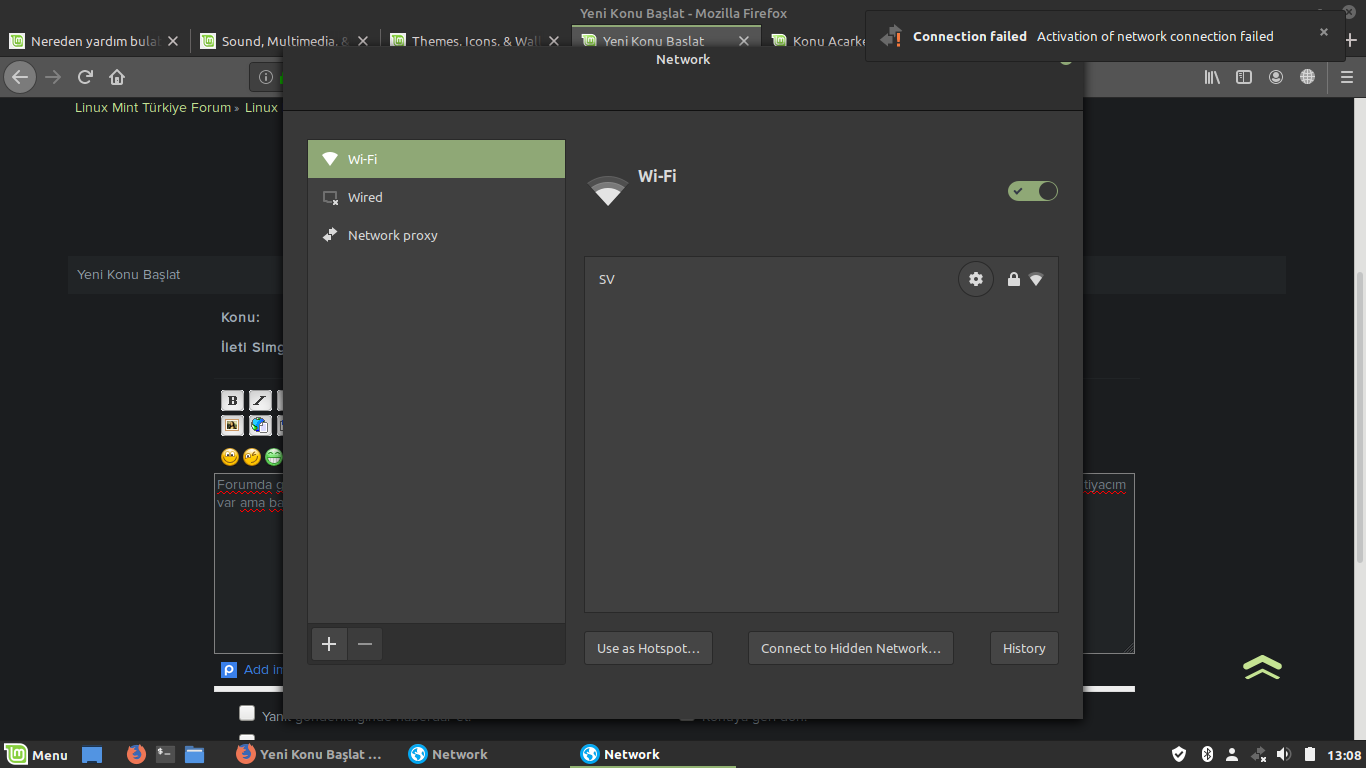Open Network proxy settings
Image resolution: width=1366 pixels, height=768 pixels.
click(x=436, y=235)
